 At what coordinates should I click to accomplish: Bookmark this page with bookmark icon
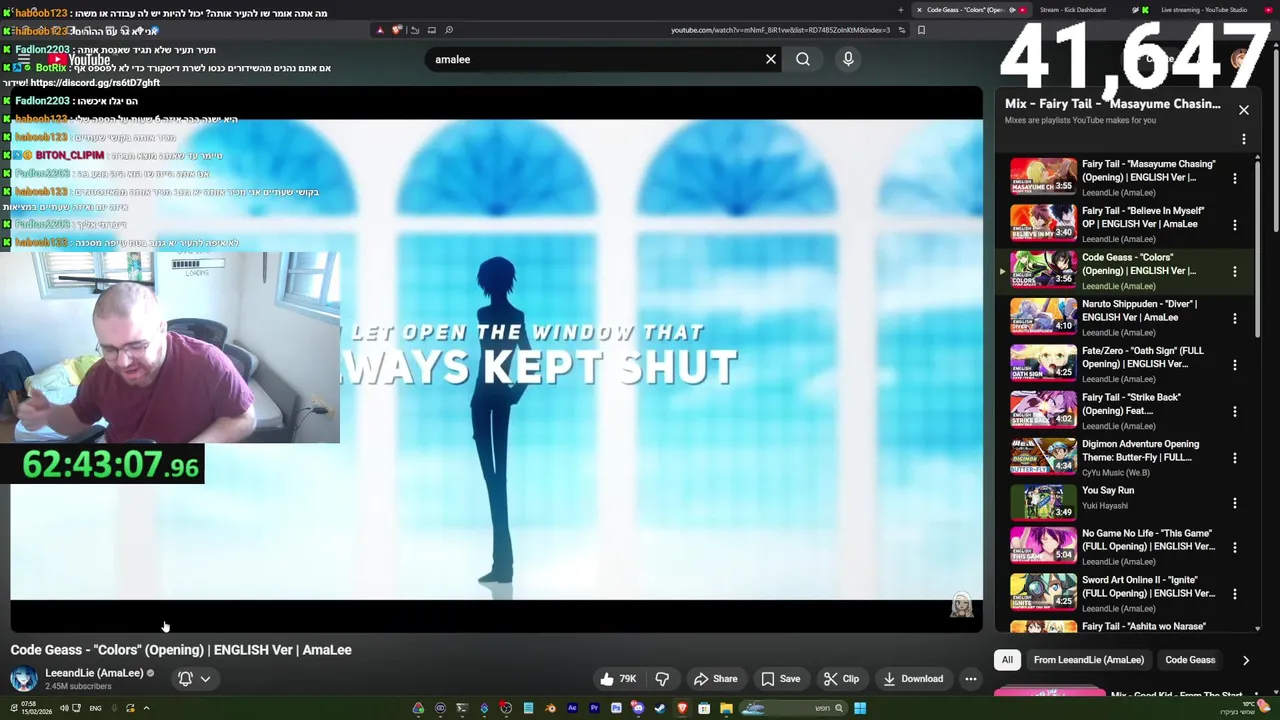click(921, 30)
